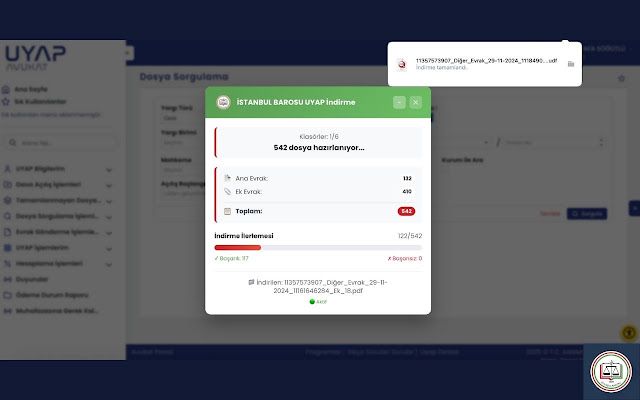This screenshot has width=640, height=400.
Task: Minimize the İstanbul Barosu UYAP İndirme dialog
Action: click(x=399, y=102)
